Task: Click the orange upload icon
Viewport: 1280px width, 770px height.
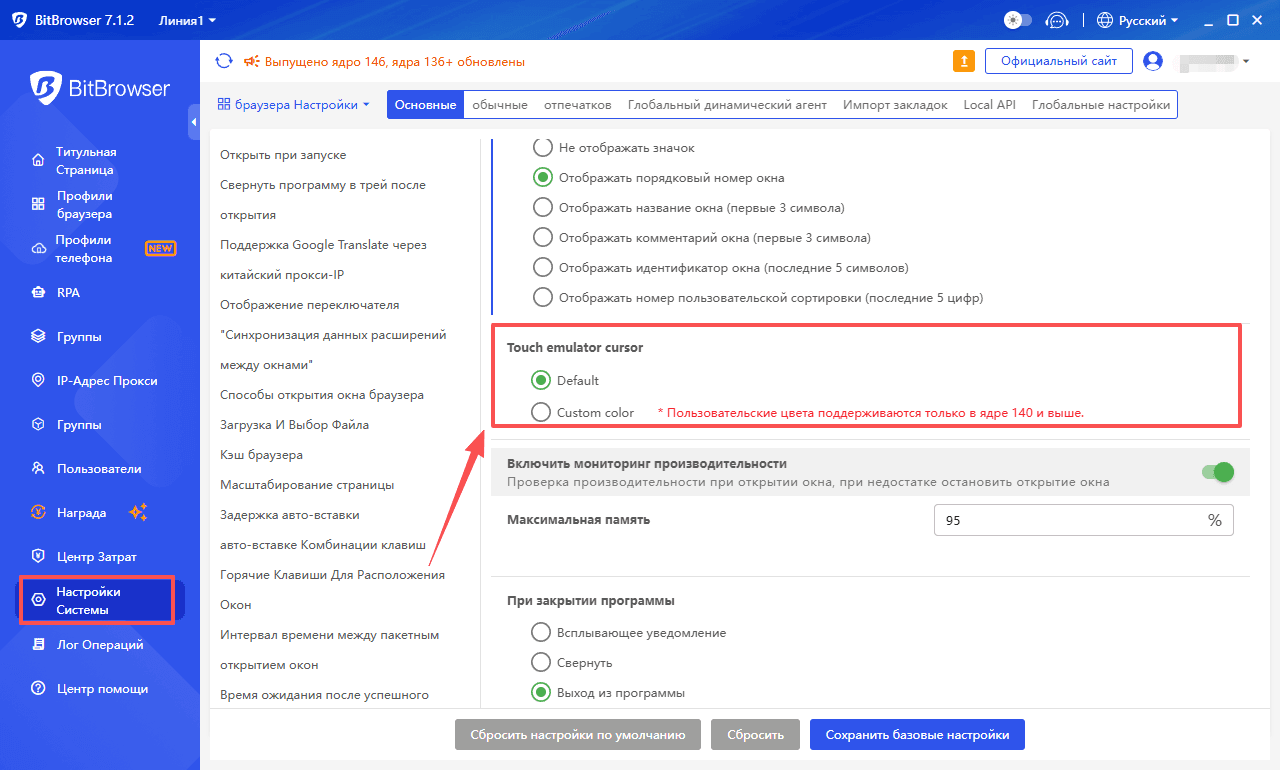Action: point(963,61)
